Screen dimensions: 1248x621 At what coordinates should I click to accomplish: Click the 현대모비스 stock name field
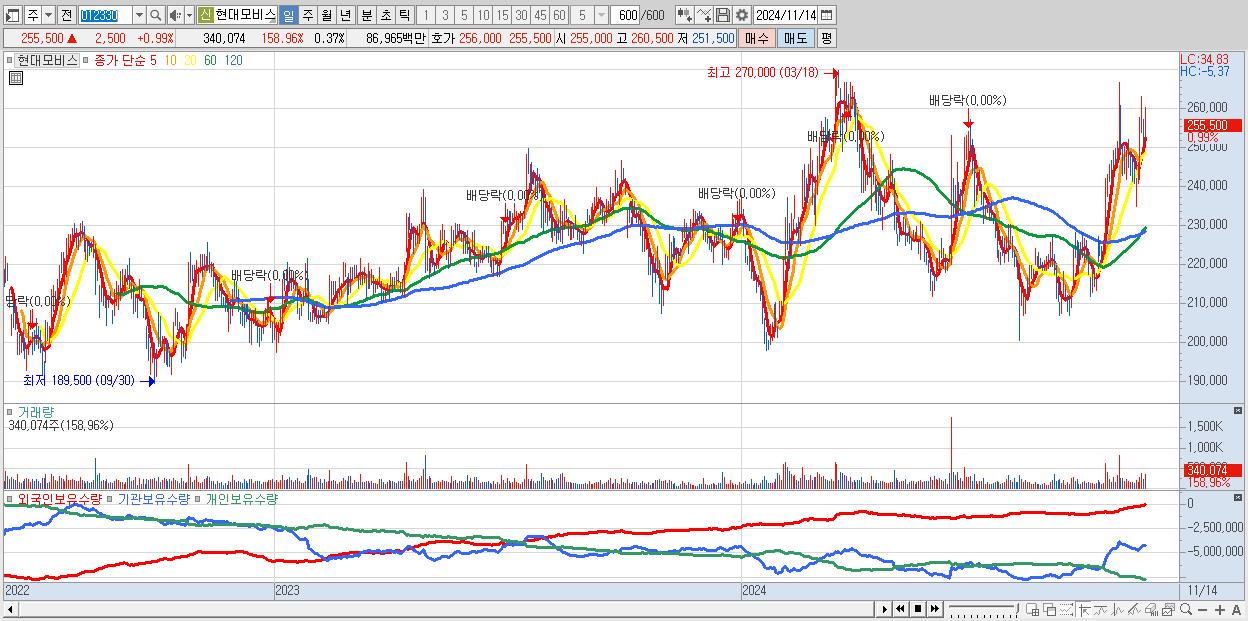coord(245,15)
